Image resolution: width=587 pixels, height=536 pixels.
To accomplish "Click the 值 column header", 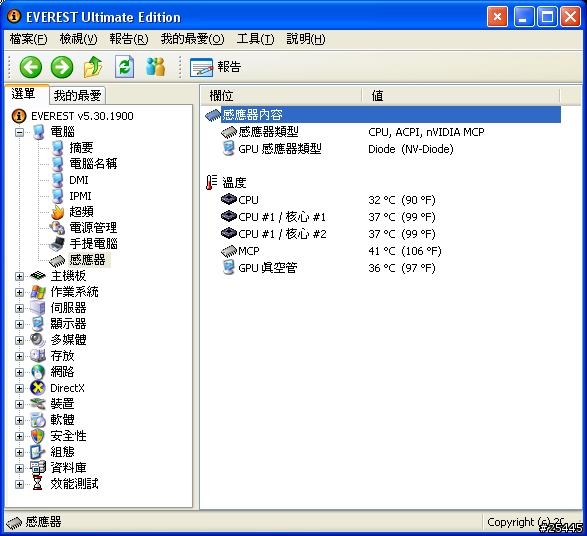I will 461,96.
